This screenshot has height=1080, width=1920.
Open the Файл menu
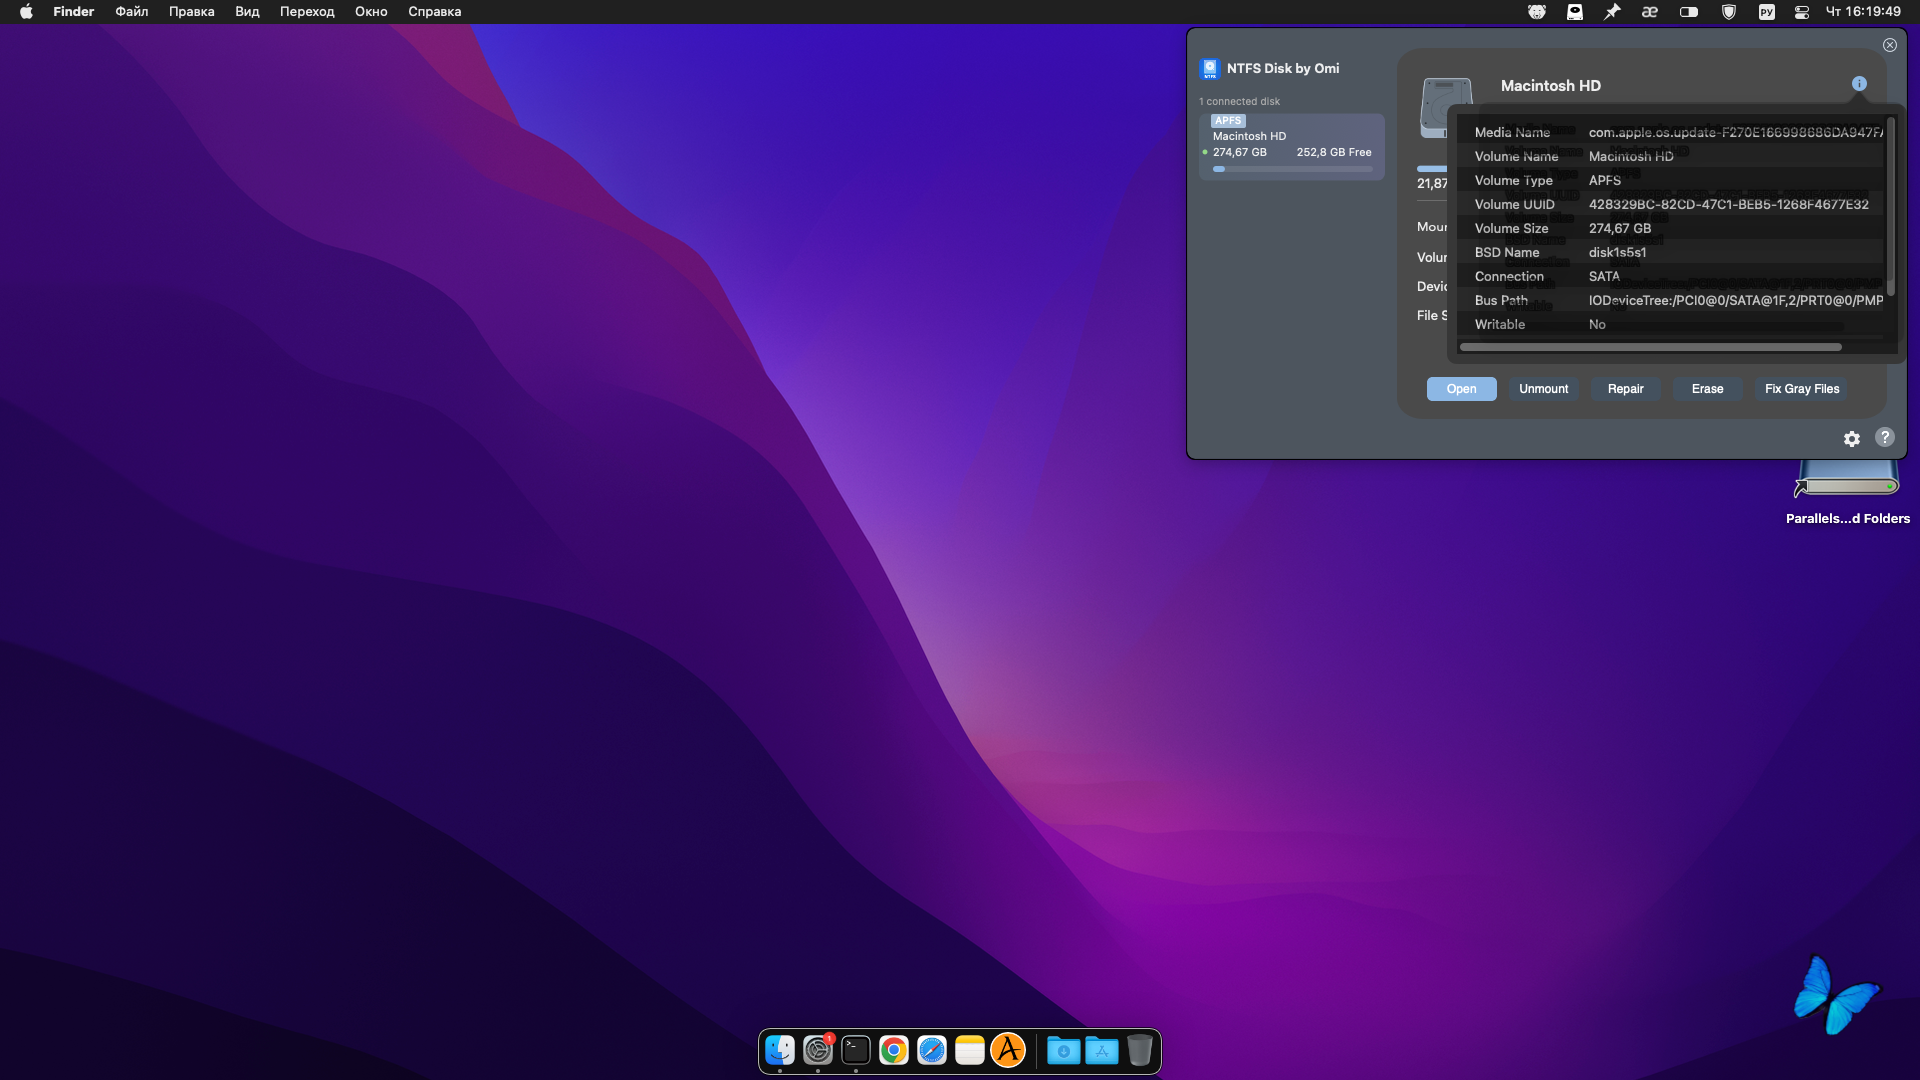[131, 12]
